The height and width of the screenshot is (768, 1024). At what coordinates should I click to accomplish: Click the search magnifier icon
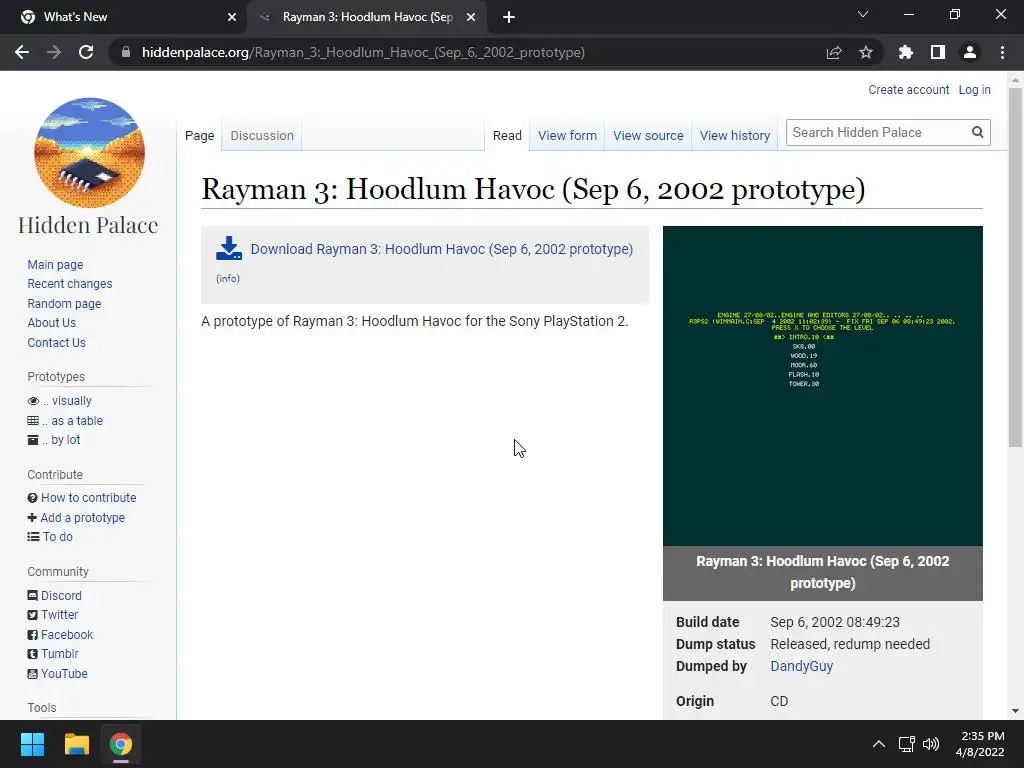[978, 133]
